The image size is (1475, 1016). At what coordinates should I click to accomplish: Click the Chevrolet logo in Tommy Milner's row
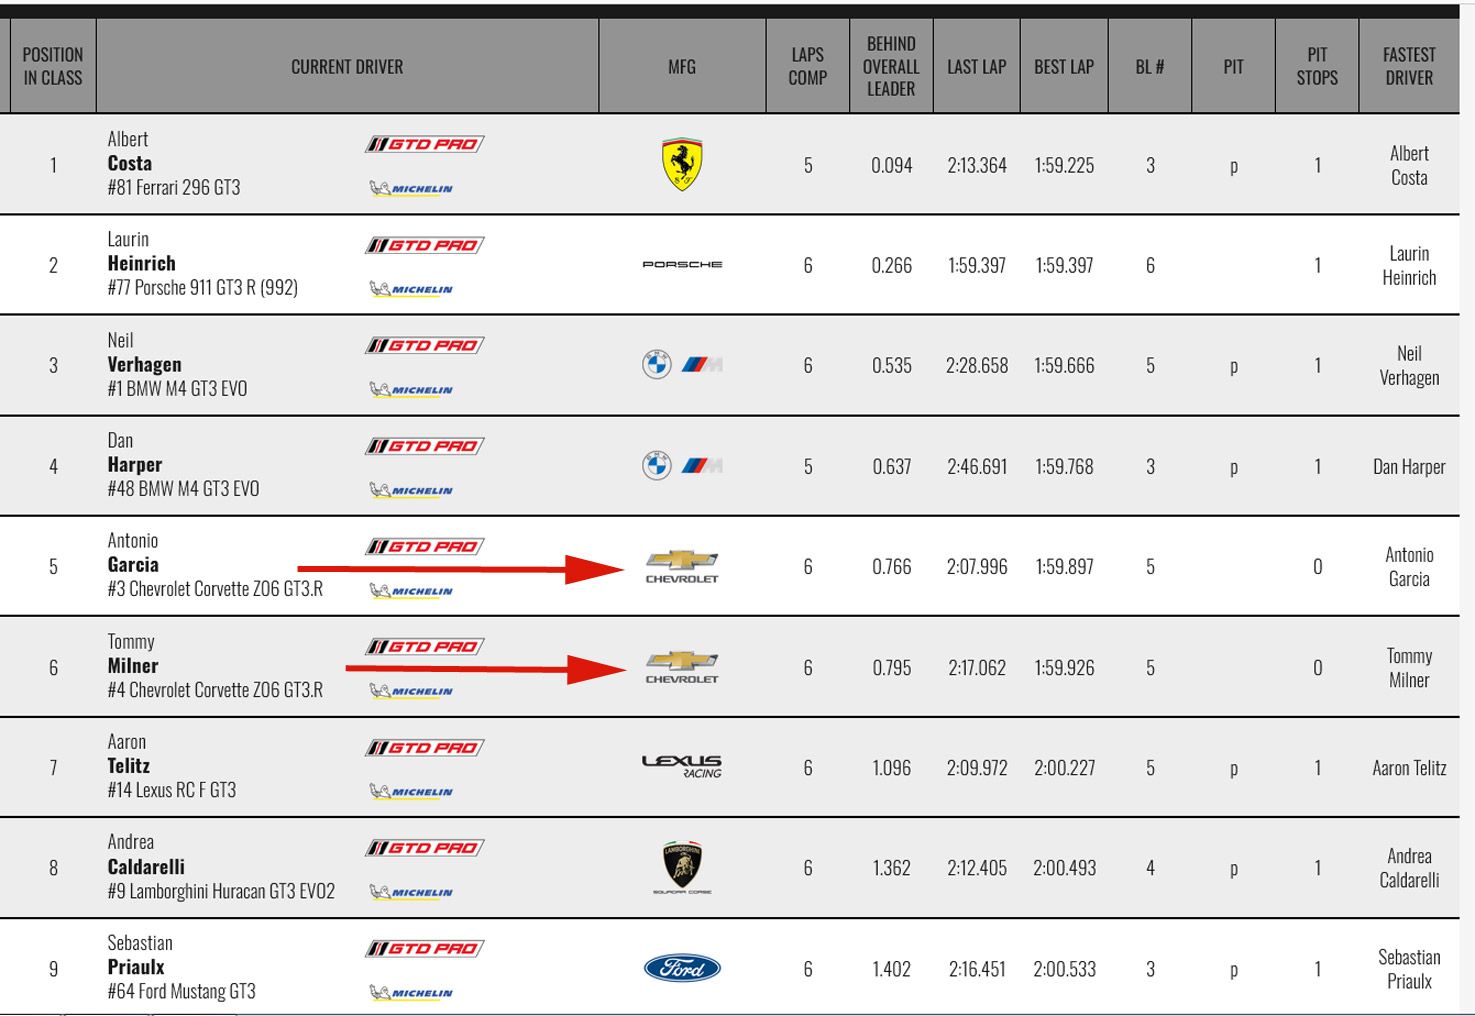click(x=682, y=667)
